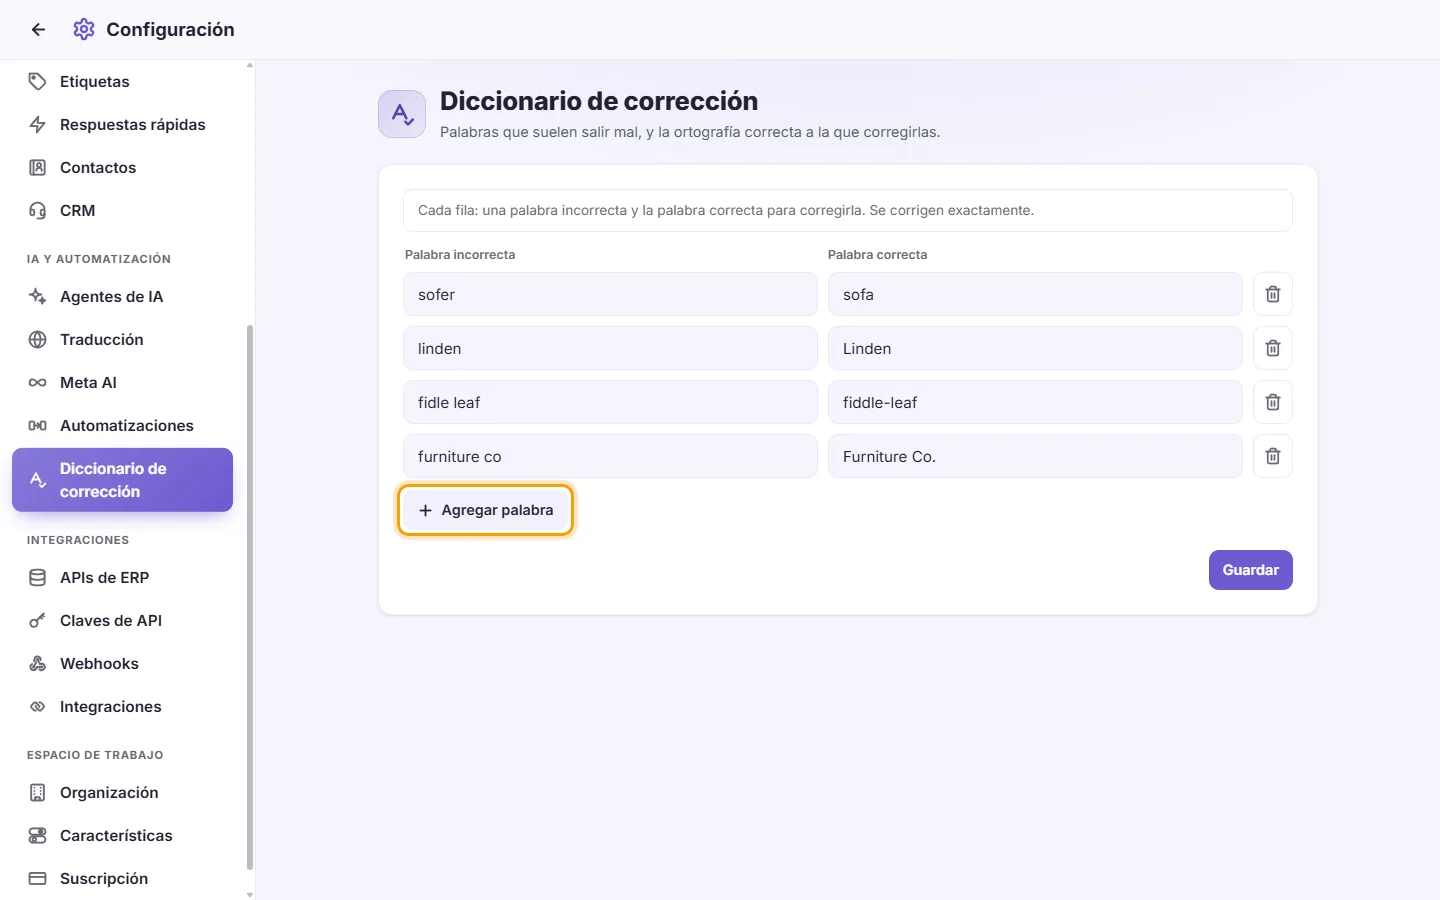The image size is (1440, 900).
Task: Click the Contactos address book icon
Action: pyautogui.click(x=38, y=168)
